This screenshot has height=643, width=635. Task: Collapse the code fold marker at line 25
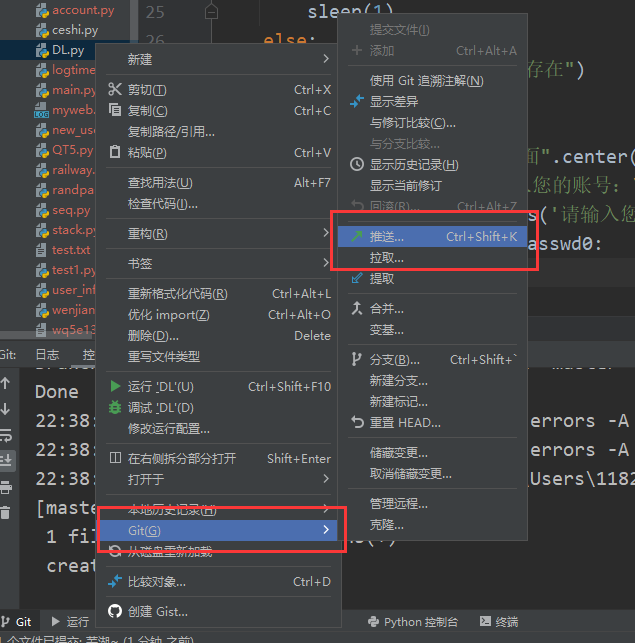coord(211,12)
